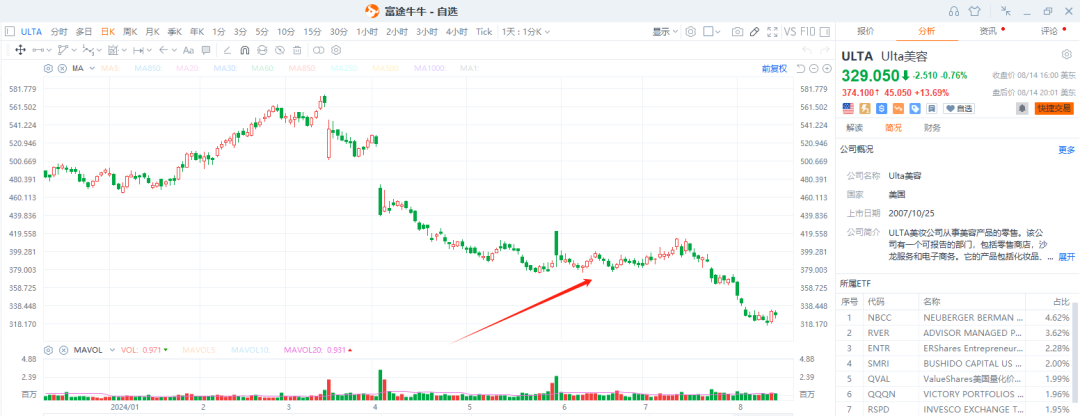Select the crosshair move cursor tool
1080x416 pixels.
tap(21, 50)
